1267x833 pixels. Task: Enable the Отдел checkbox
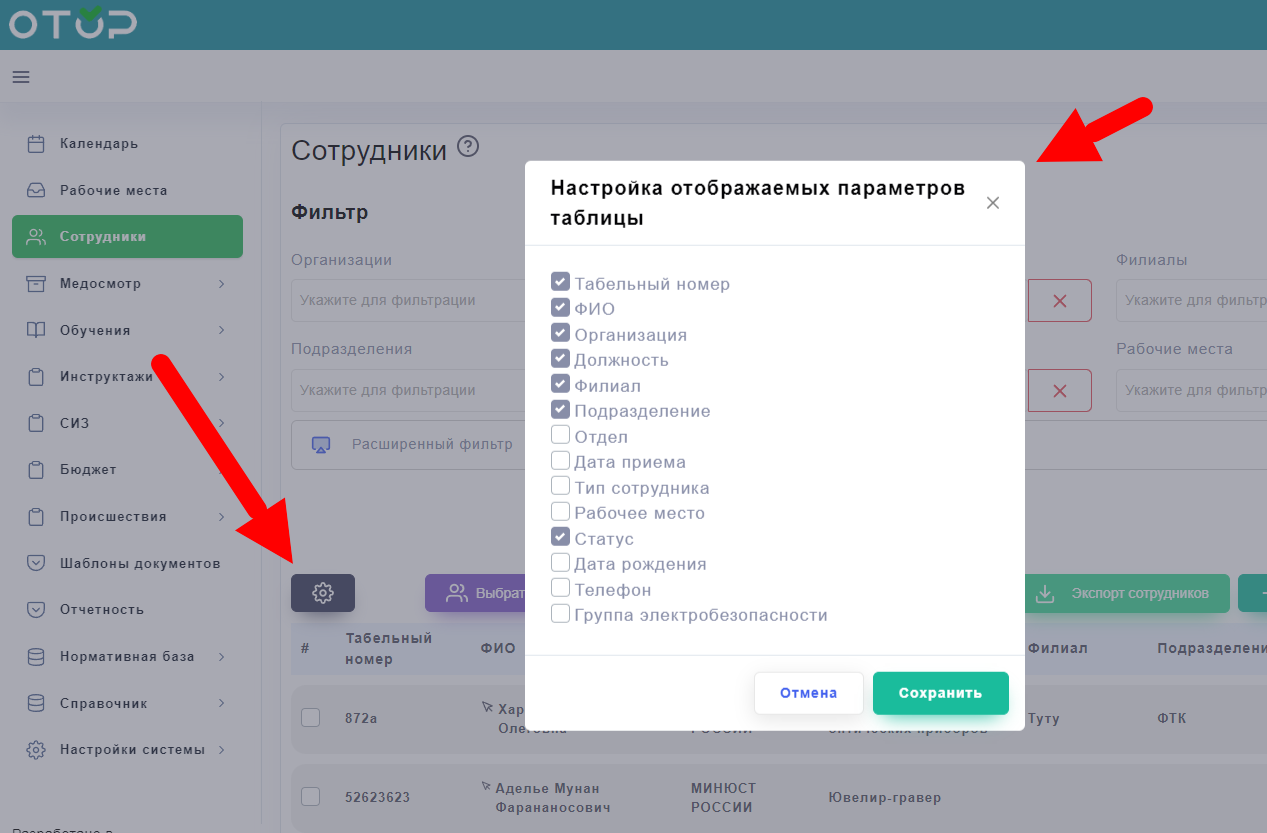(x=561, y=436)
